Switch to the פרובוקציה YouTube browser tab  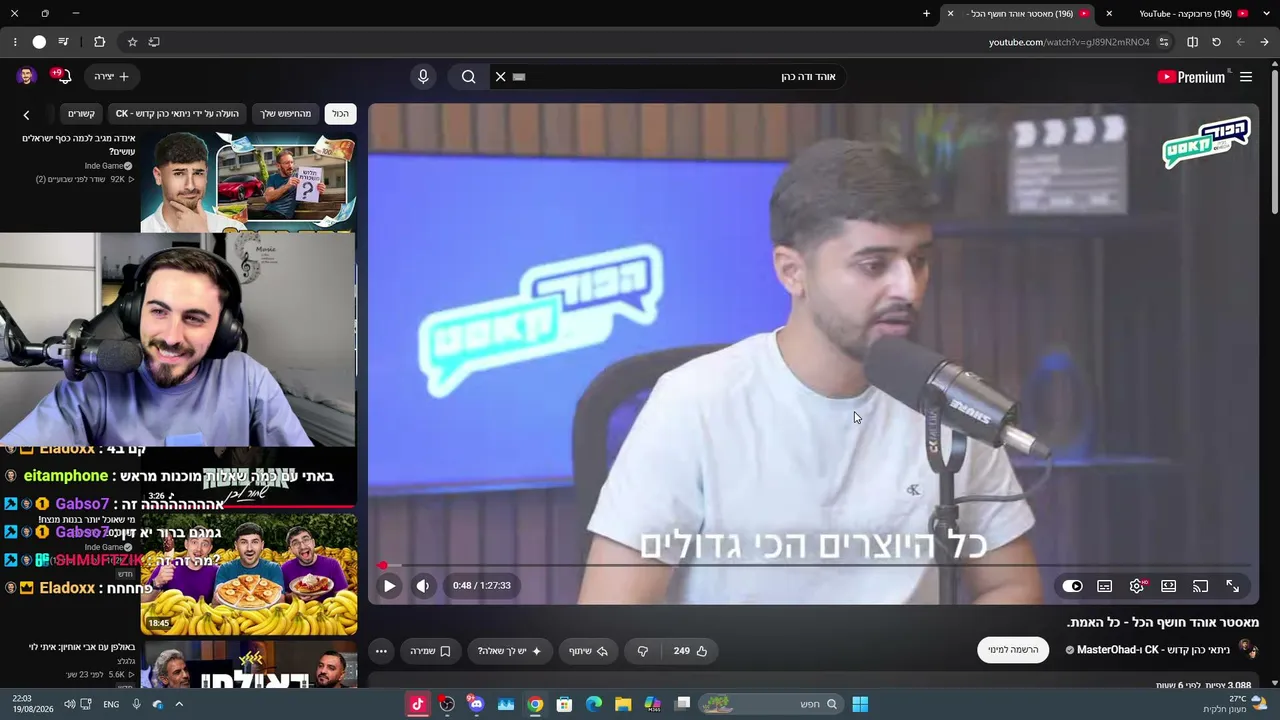click(1185, 14)
